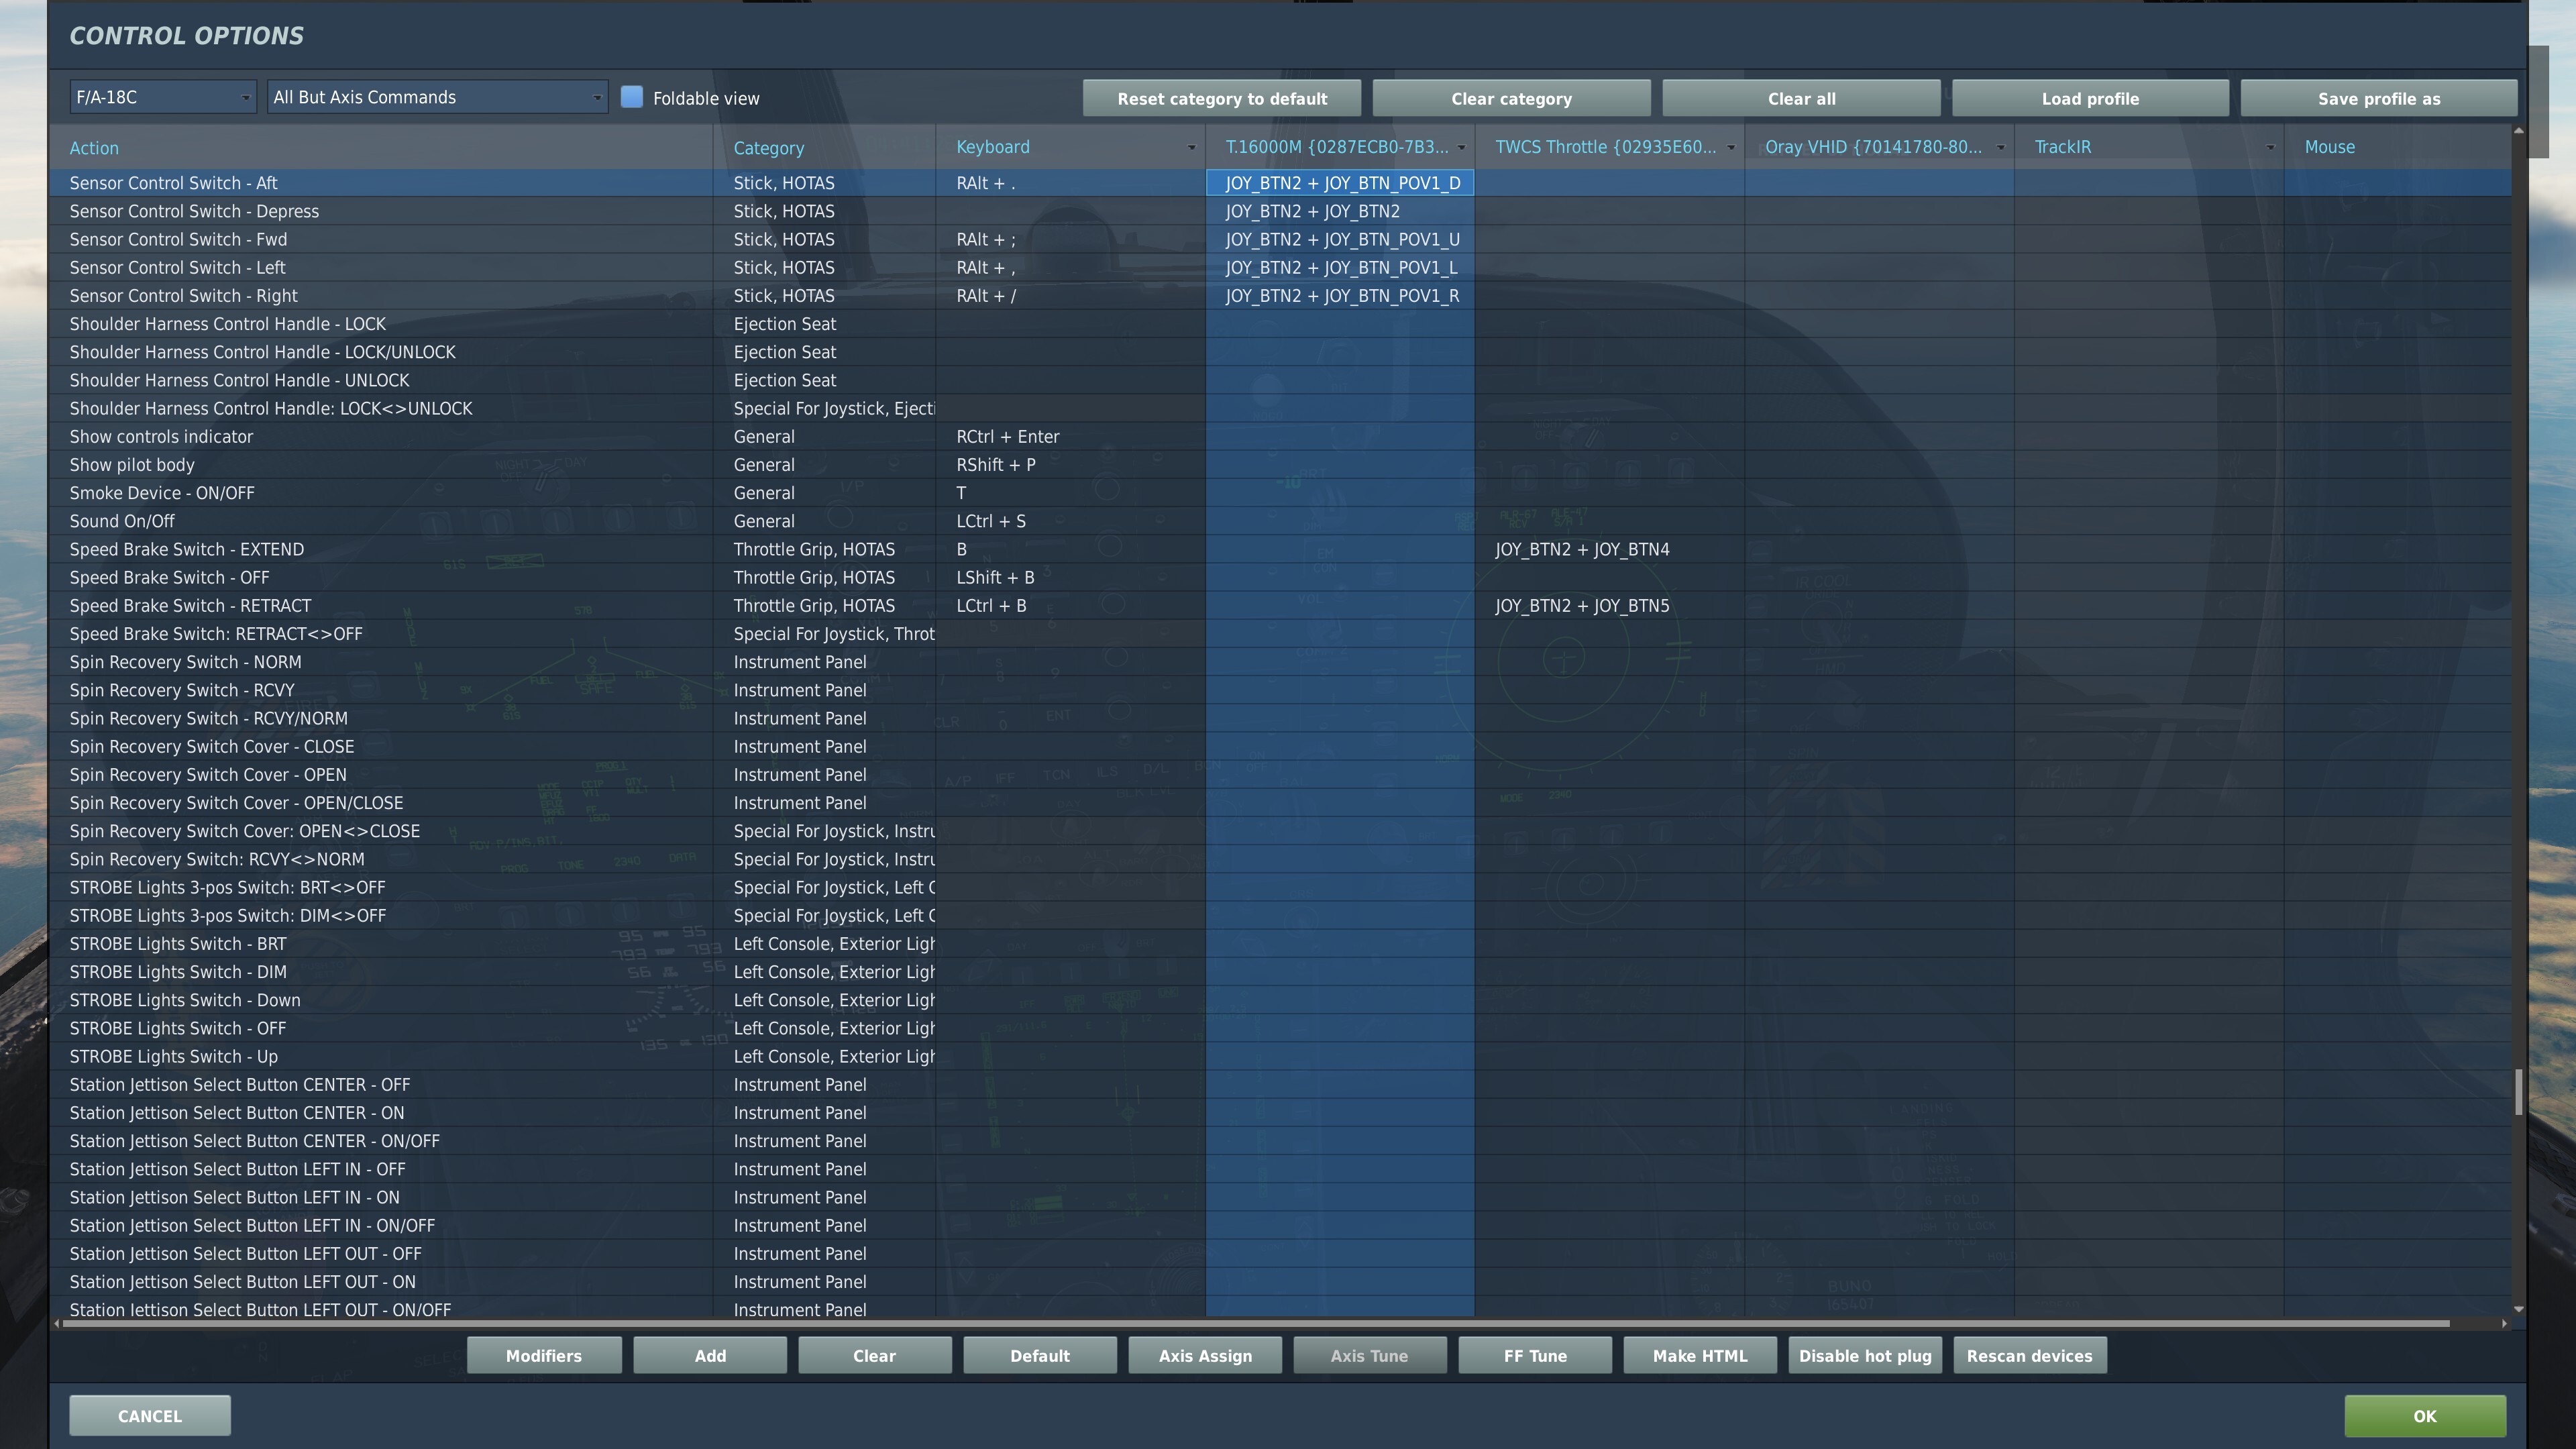Viewport: 2576px width, 1449px height.
Task: Open the Modifiers panel
Action: [543, 1356]
